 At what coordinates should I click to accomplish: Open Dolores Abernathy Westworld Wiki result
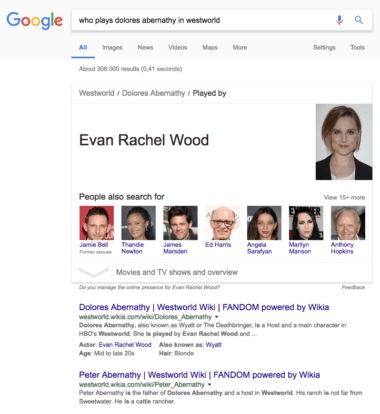(204, 307)
